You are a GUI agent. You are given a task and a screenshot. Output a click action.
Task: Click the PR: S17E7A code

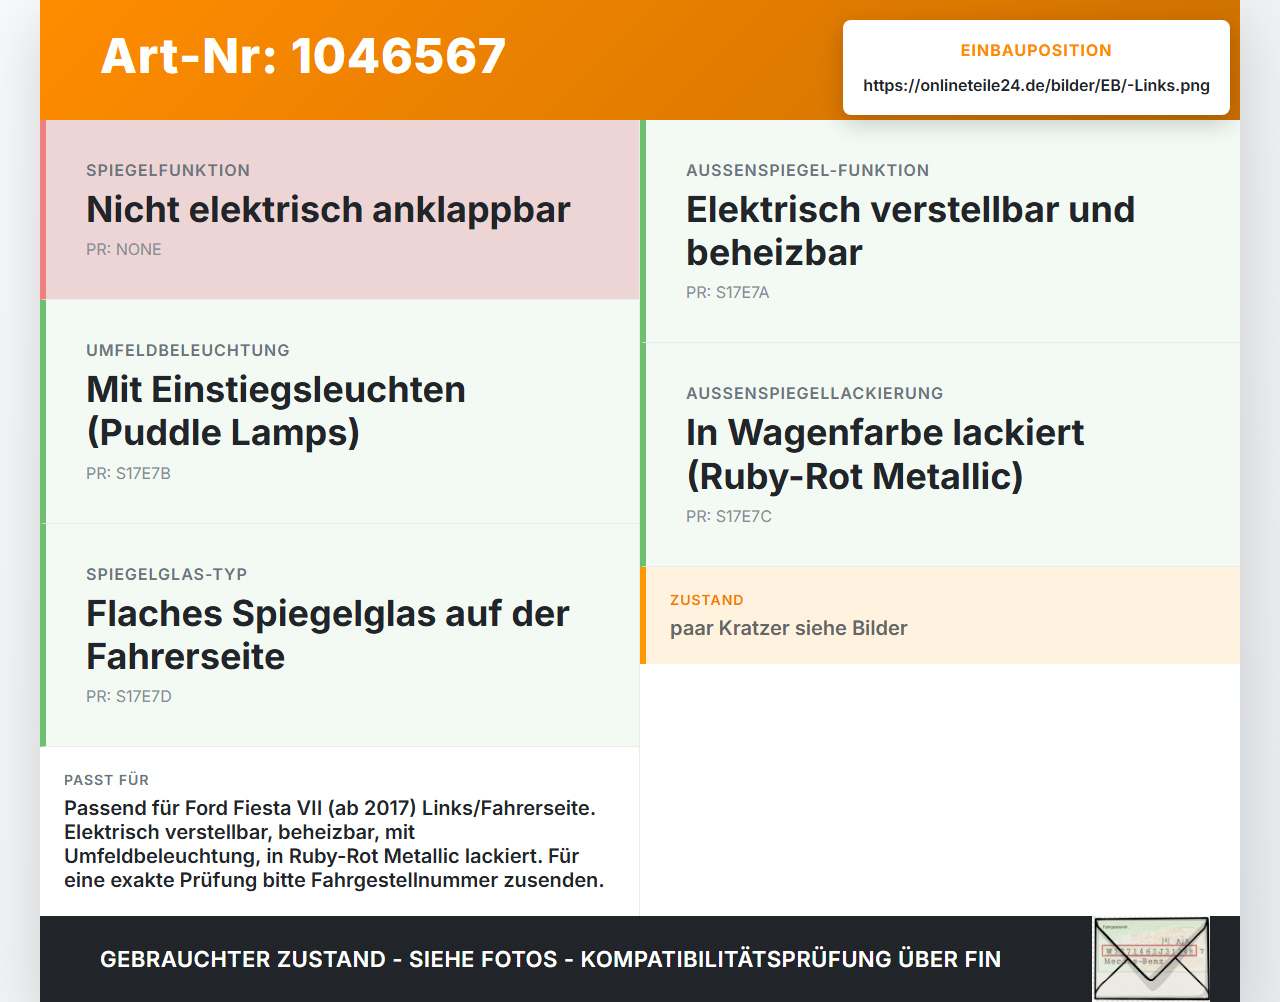coord(728,292)
